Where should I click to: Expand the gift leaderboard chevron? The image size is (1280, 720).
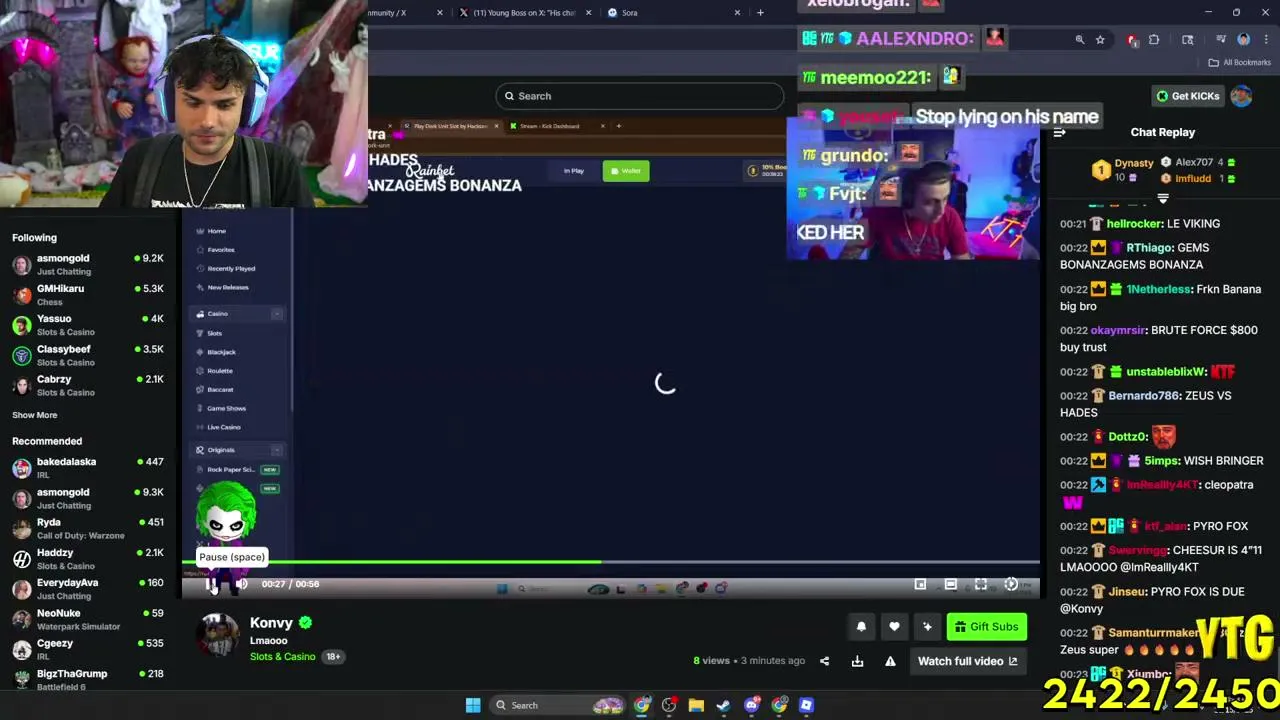1163,199
